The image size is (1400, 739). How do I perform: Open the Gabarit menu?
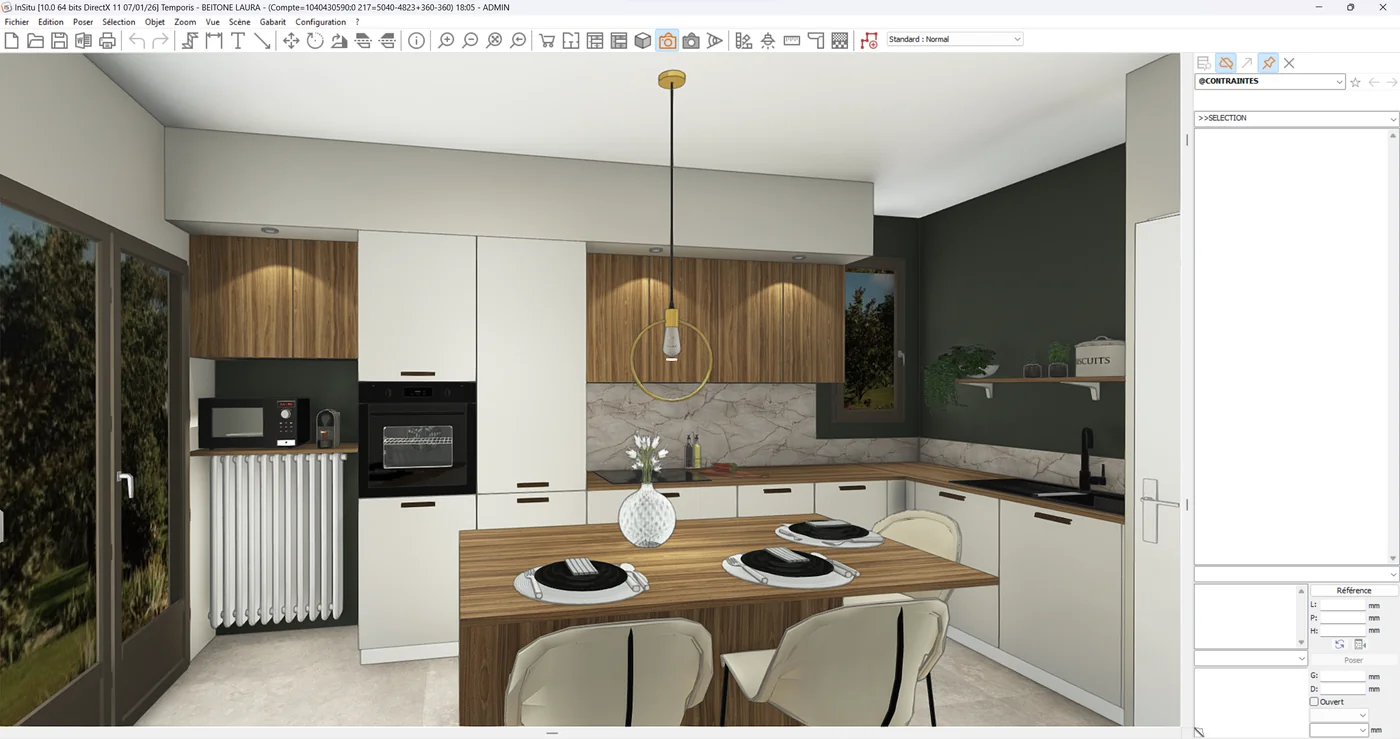pyautogui.click(x=273, y=22)
